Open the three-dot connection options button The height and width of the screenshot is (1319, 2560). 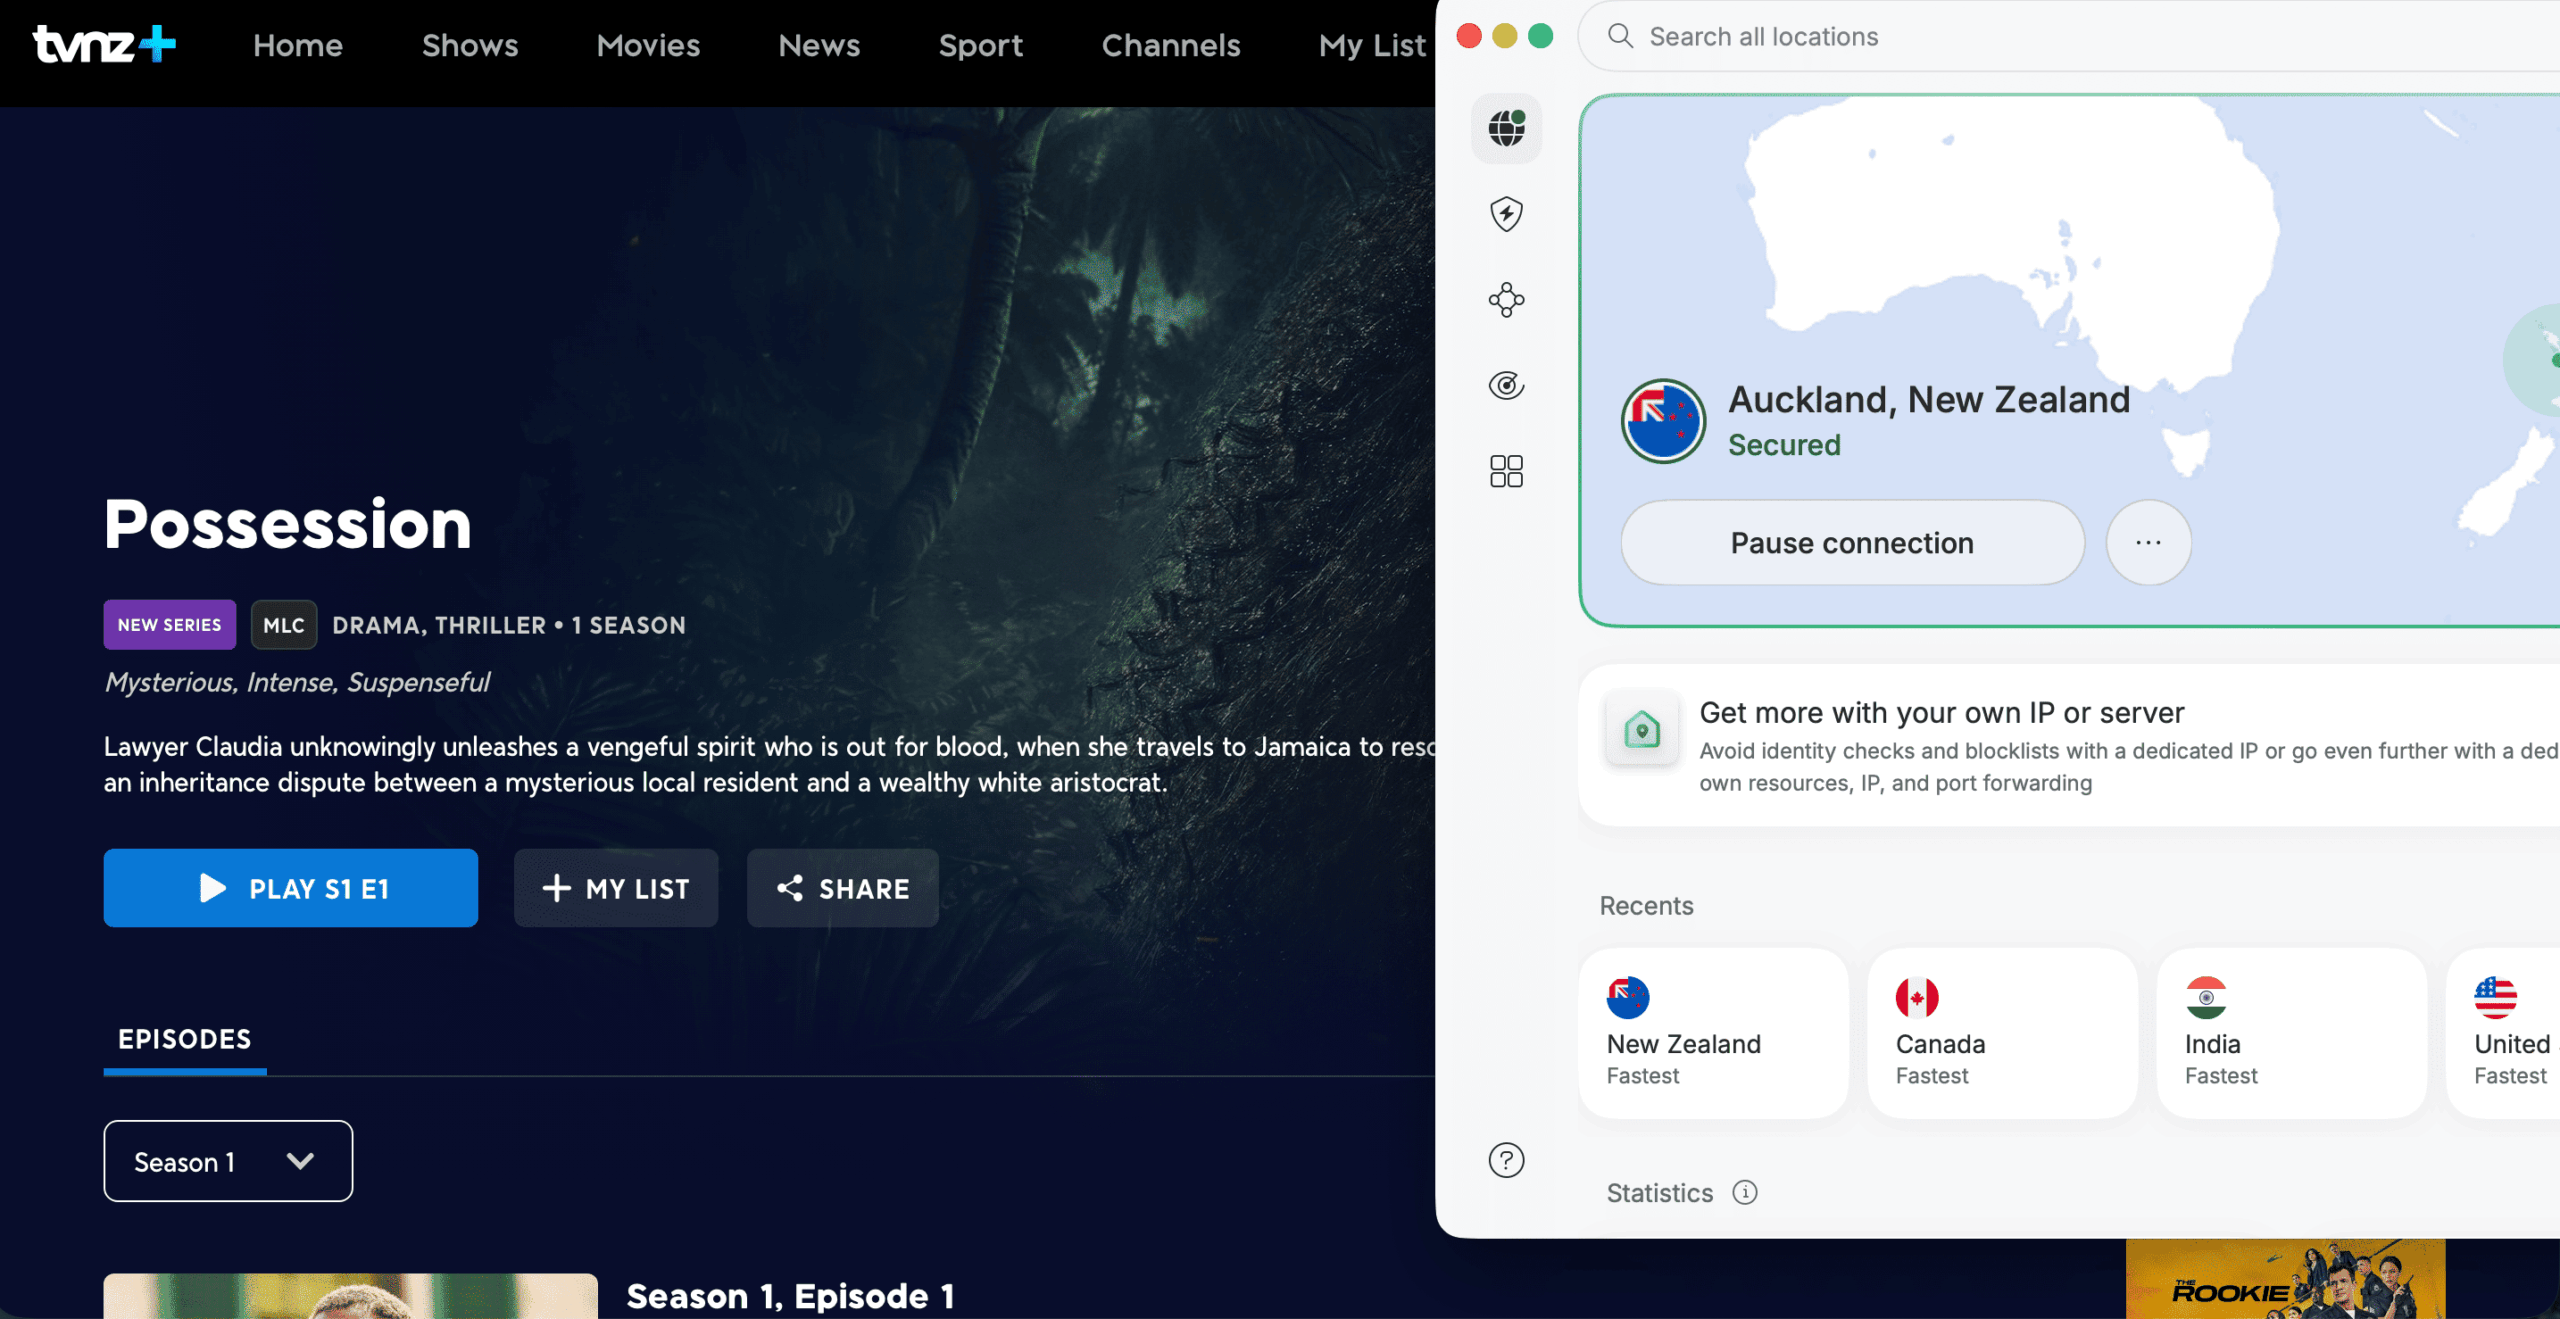click(x=2148, y=542)
